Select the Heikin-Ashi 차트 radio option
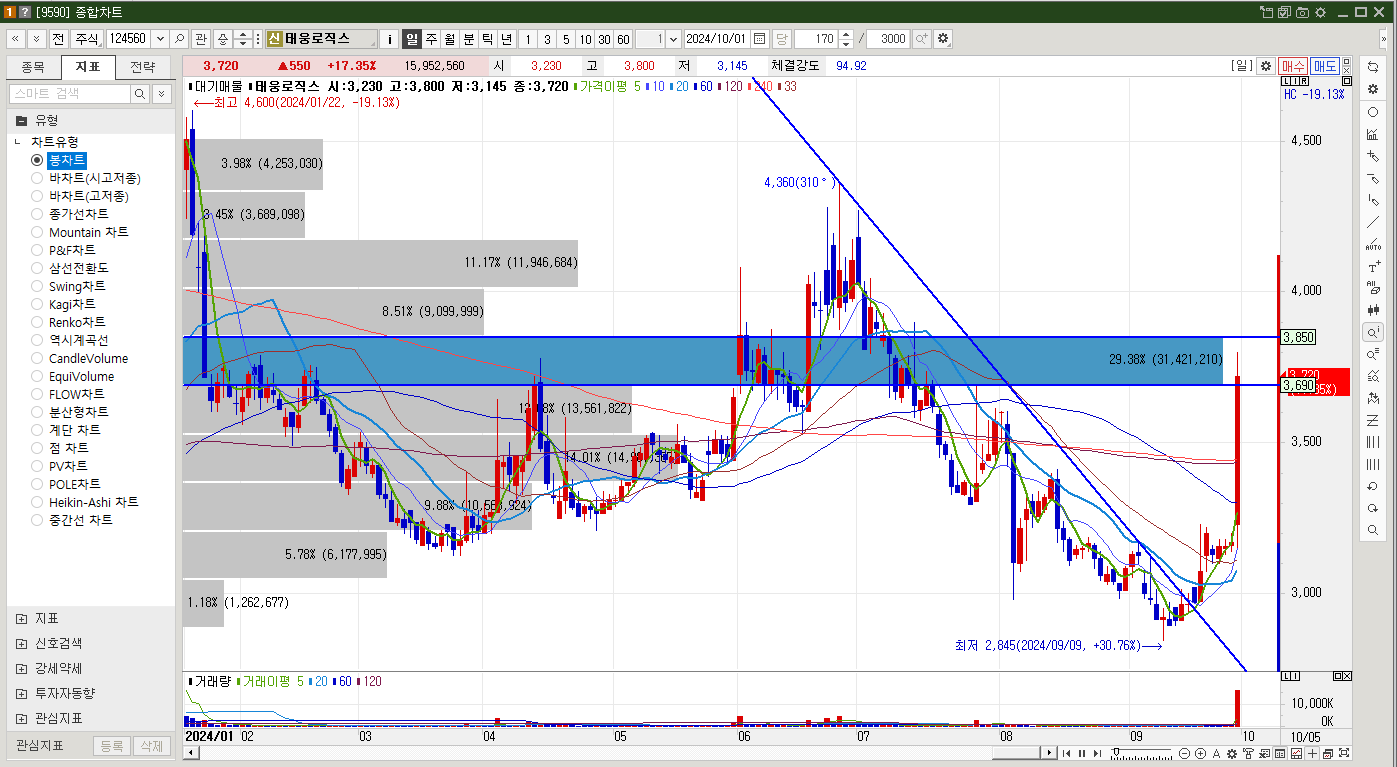Viewport: 1397px width, 767px height. (37, 502)
